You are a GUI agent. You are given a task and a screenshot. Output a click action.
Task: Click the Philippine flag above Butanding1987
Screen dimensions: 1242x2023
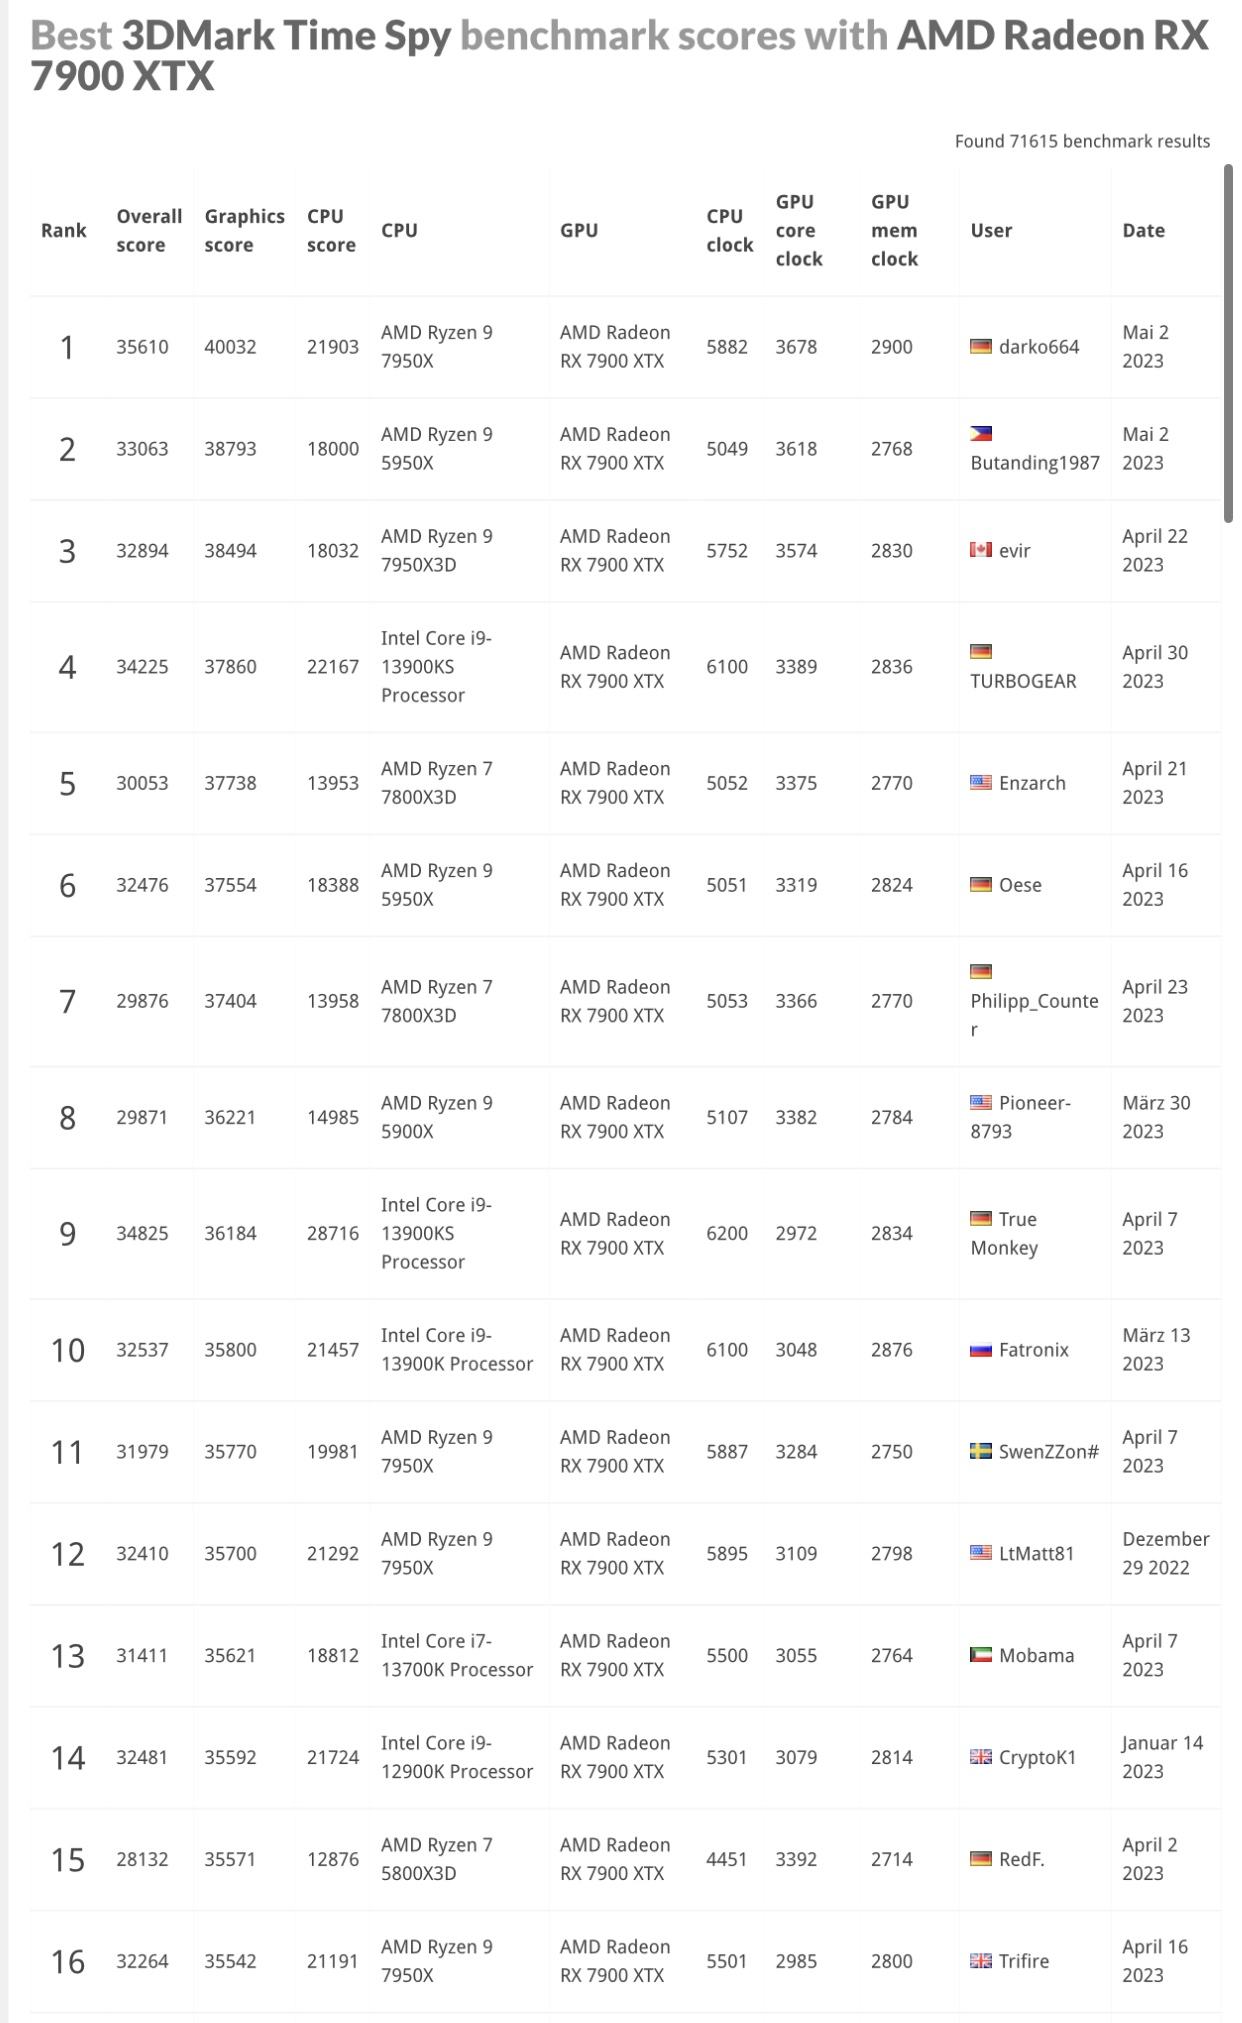pos(981,434)
